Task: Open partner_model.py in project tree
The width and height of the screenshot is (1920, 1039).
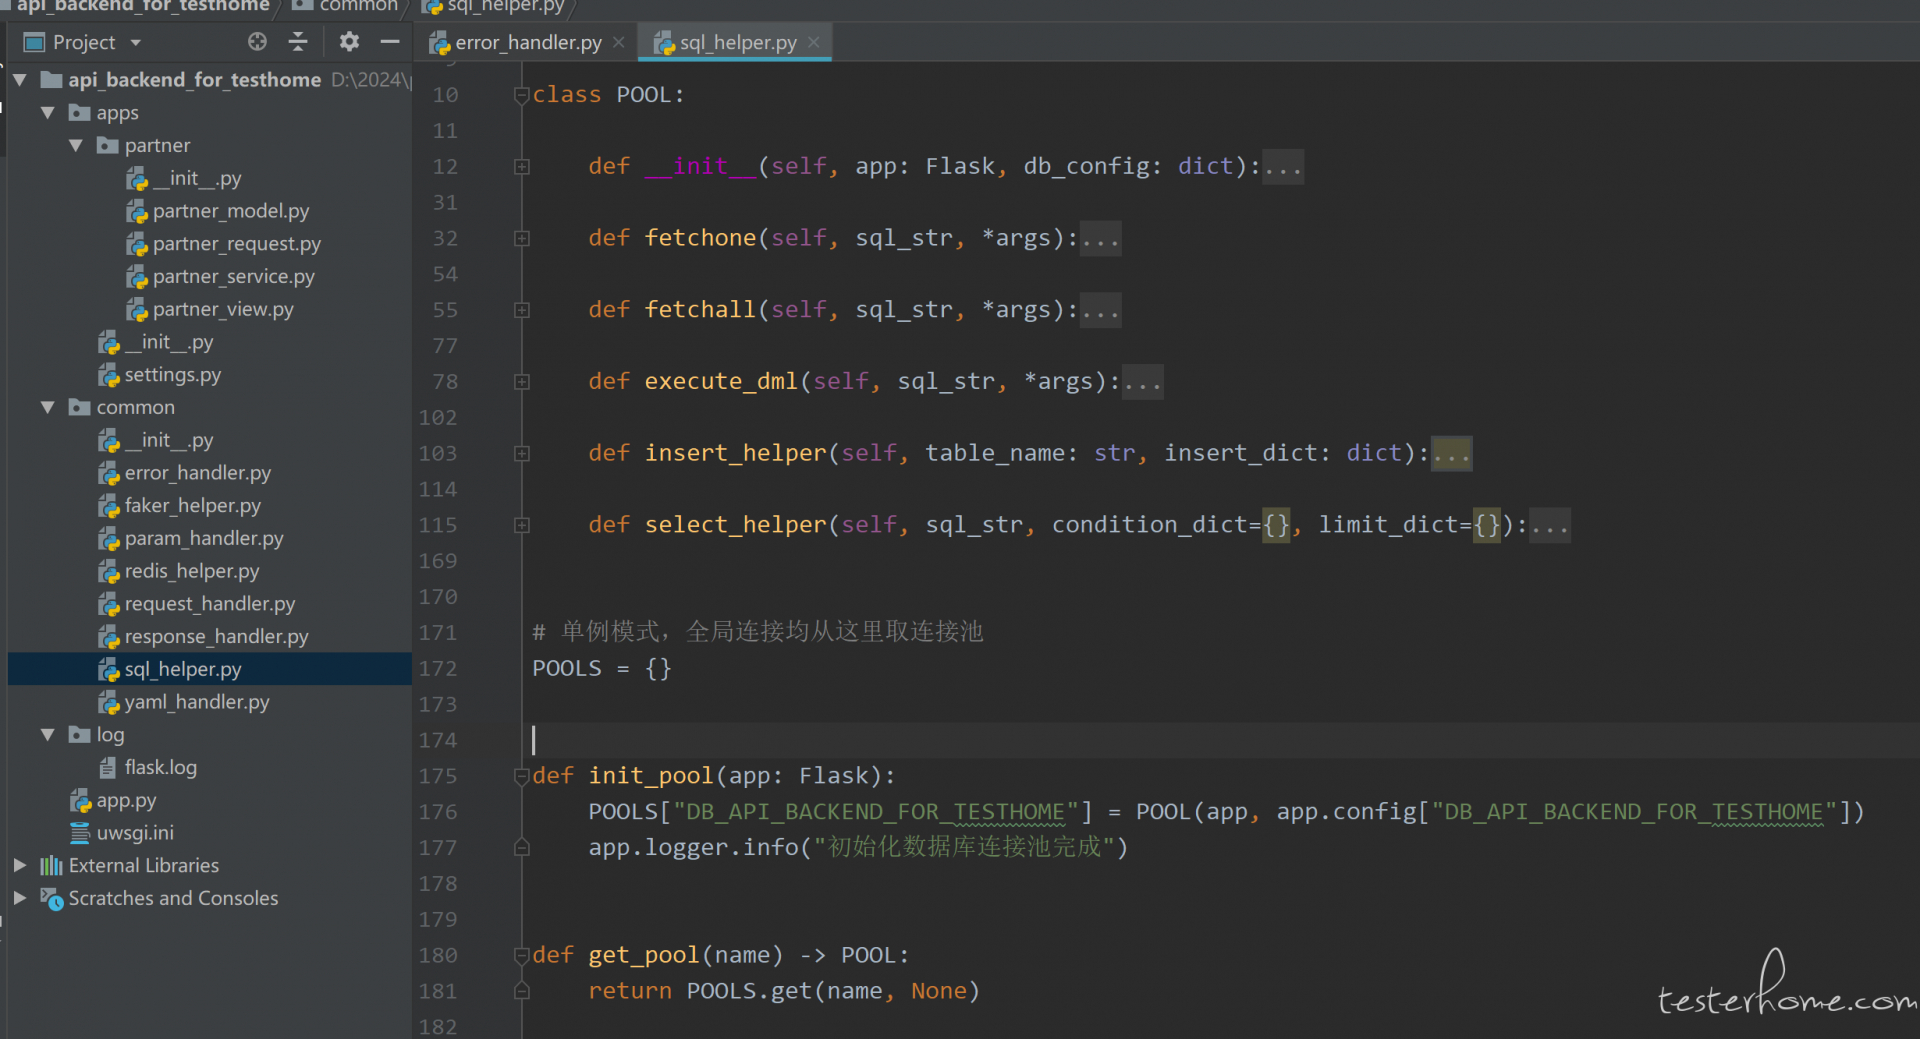Action: point(231,210)
